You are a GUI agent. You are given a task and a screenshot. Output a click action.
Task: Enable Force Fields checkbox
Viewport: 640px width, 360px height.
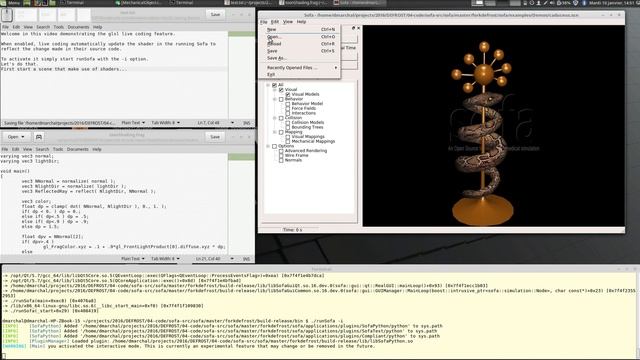(288, 109)
